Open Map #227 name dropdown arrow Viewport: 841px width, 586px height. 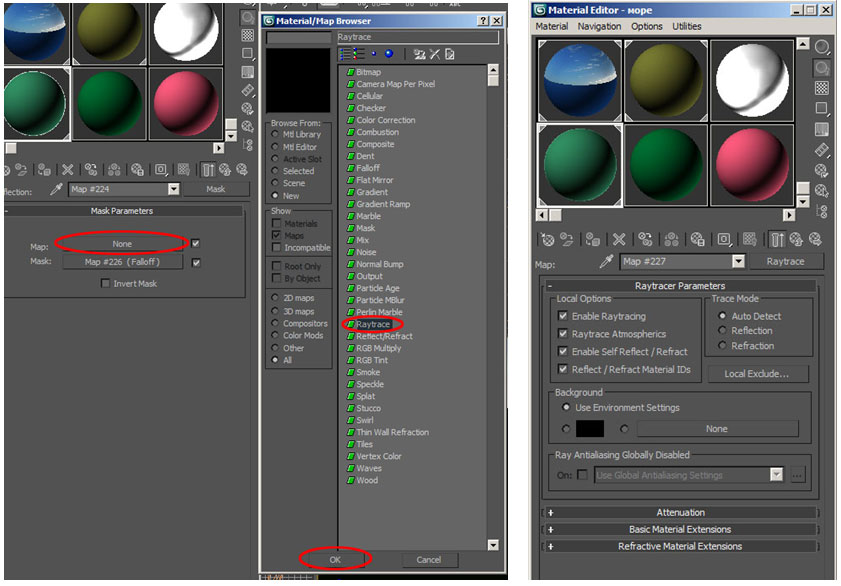click(739, 261)
